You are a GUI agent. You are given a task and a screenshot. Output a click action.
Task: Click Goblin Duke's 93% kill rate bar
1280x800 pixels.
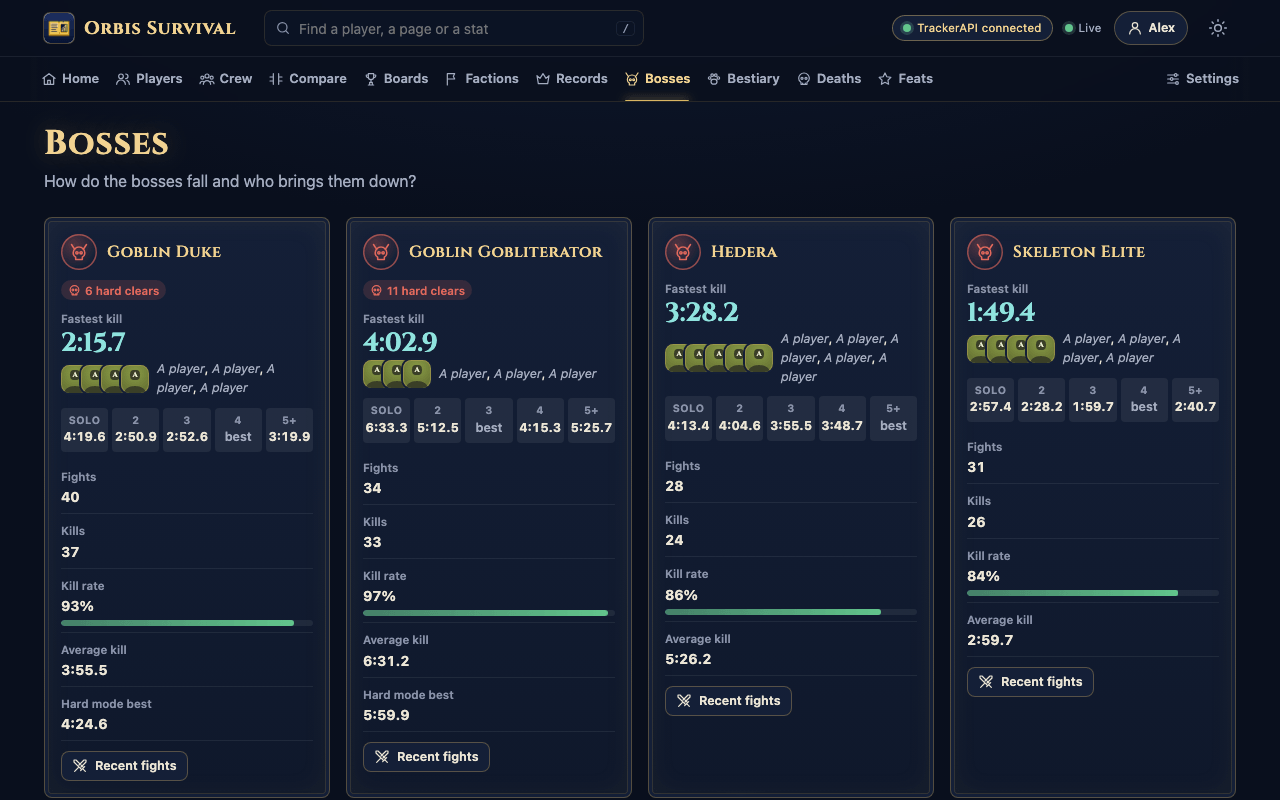pyautogui.click(x=187, y=623)
